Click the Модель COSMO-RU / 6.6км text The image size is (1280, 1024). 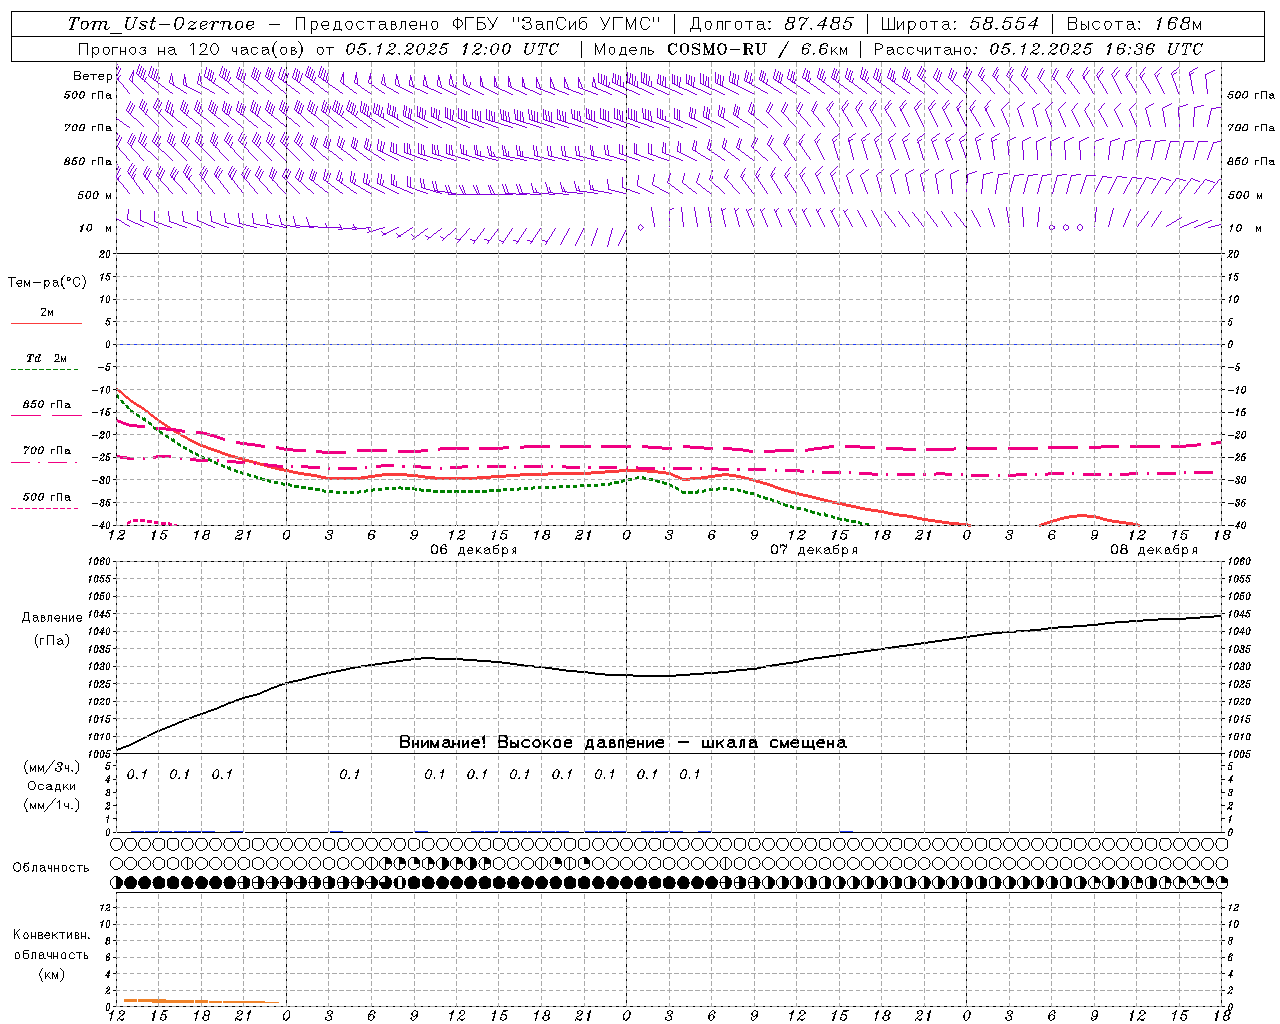click(x=721, y=49)
